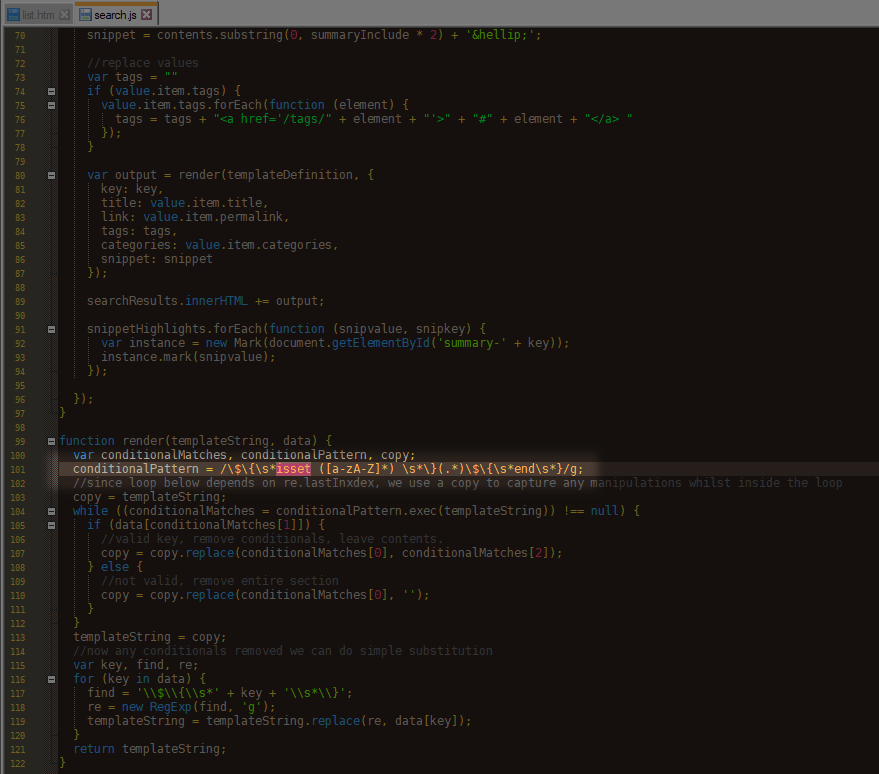
Task: Click line number 89 in the gutter
Action: [20, 301]
